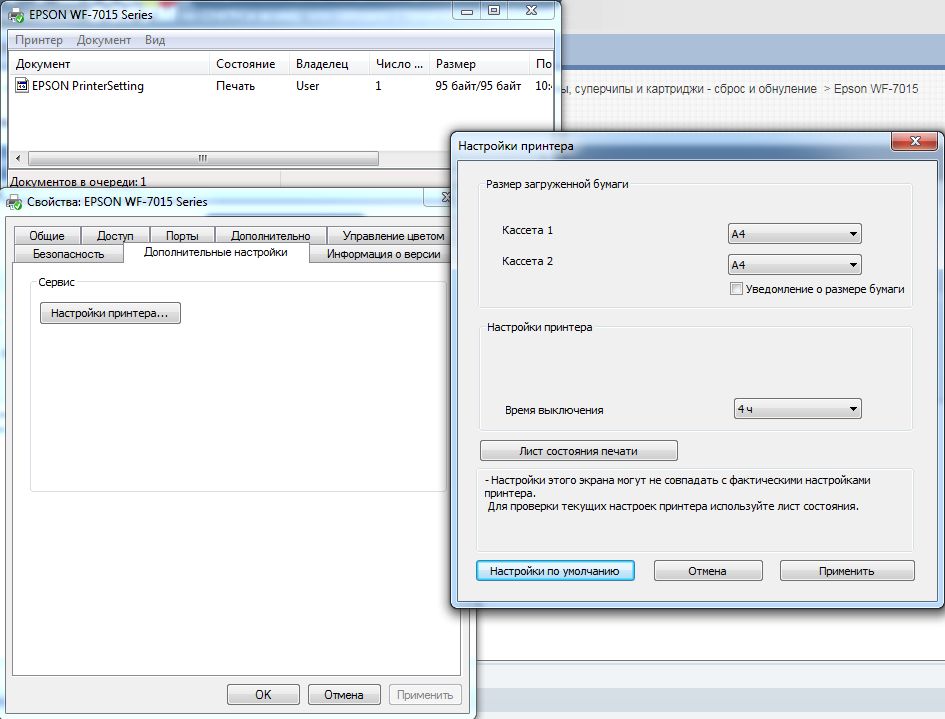This screenshot has height=719, width=945.
Task: Switch to the Доступ tab
Action: (115, 236)
